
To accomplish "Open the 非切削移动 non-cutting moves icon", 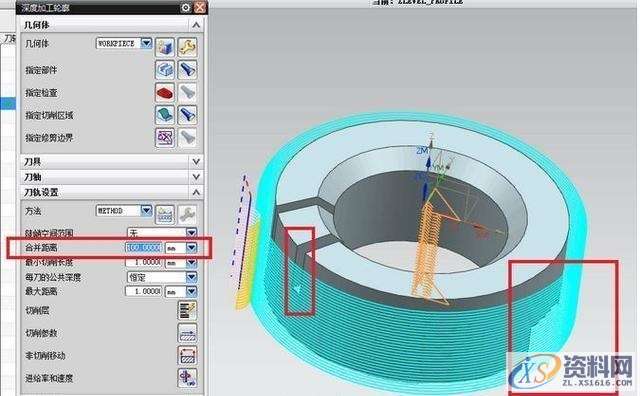I will click(x=187, y=356).
